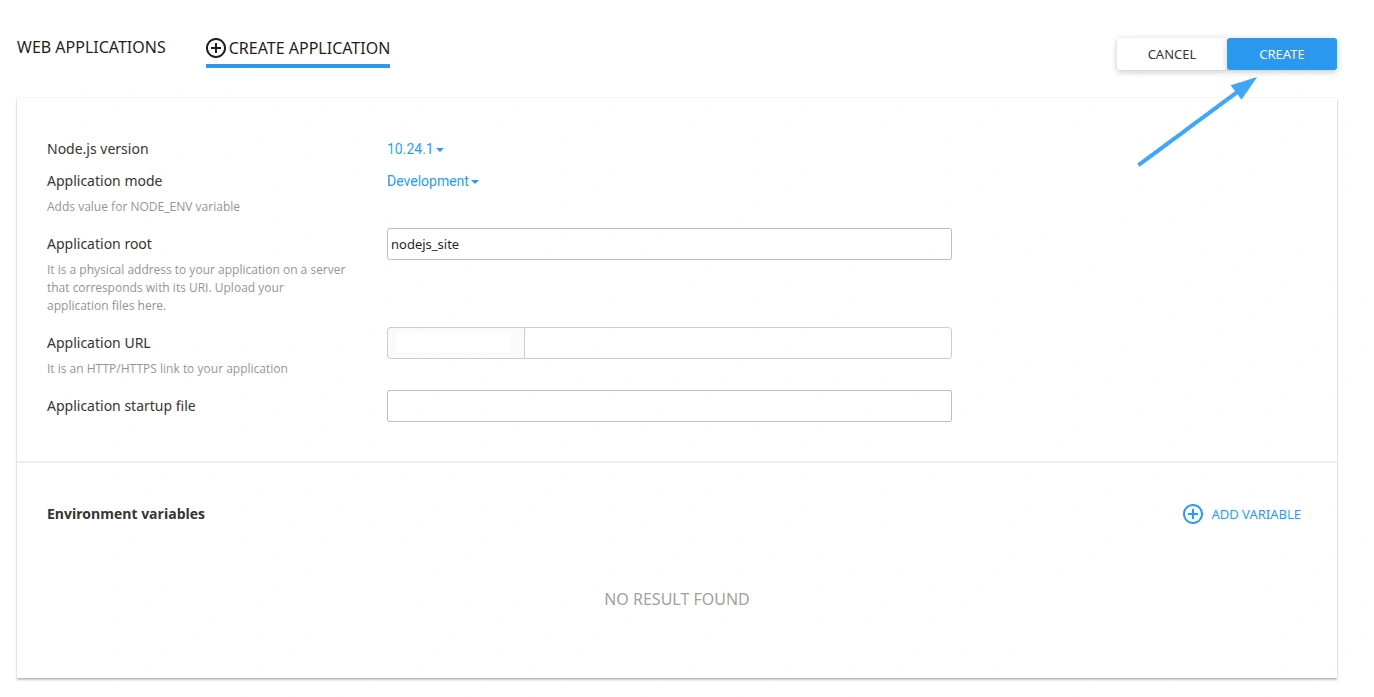Click the ADD VARIABLE link
The image size is (1374, 697).
click(1256, 513)
